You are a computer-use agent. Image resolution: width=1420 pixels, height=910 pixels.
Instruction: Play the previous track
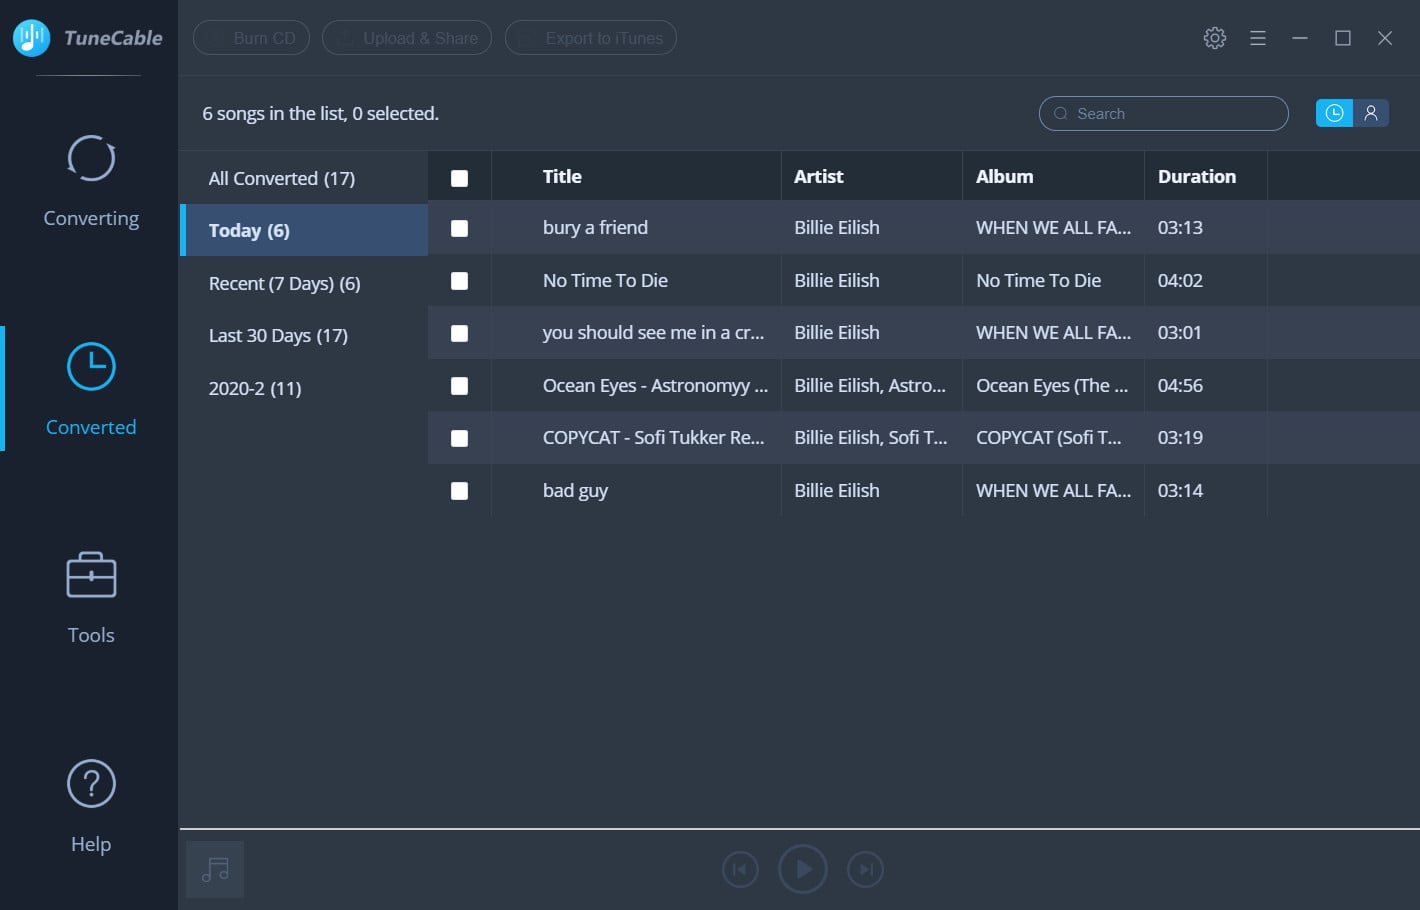tap(740, 869)
